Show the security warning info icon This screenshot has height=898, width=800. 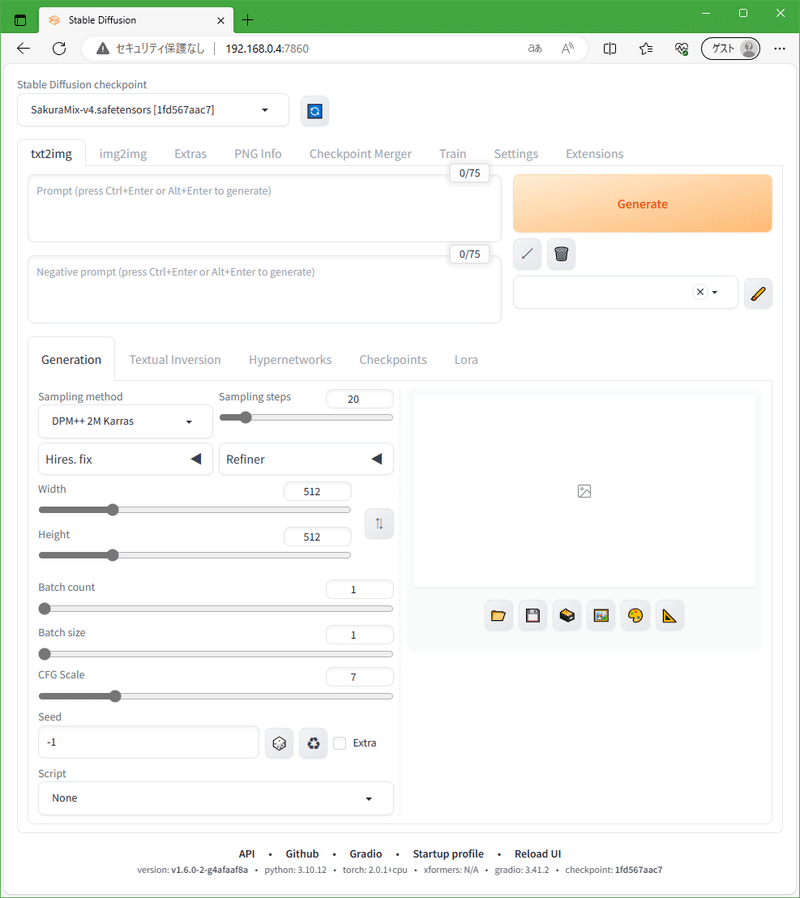coord(103,49)
